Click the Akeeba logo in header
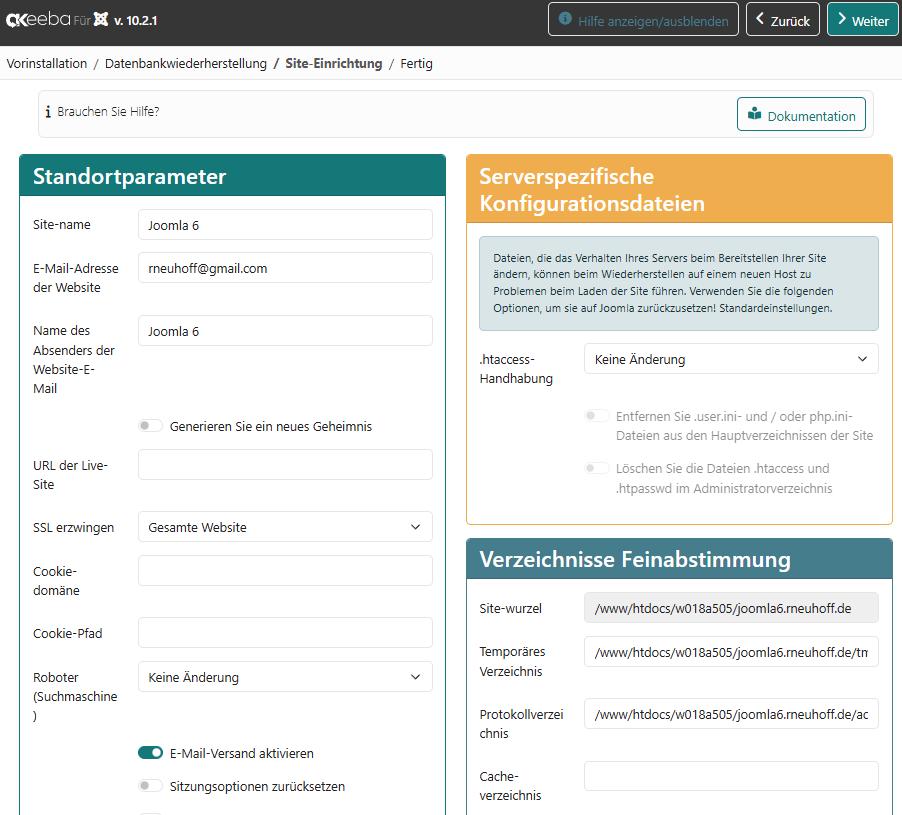This screenshot has height=815, width=902. coord(37,19)
